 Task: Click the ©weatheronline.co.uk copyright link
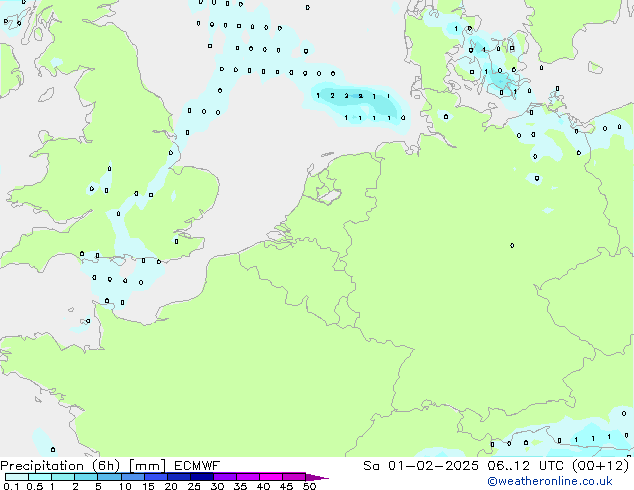point(550,481)
